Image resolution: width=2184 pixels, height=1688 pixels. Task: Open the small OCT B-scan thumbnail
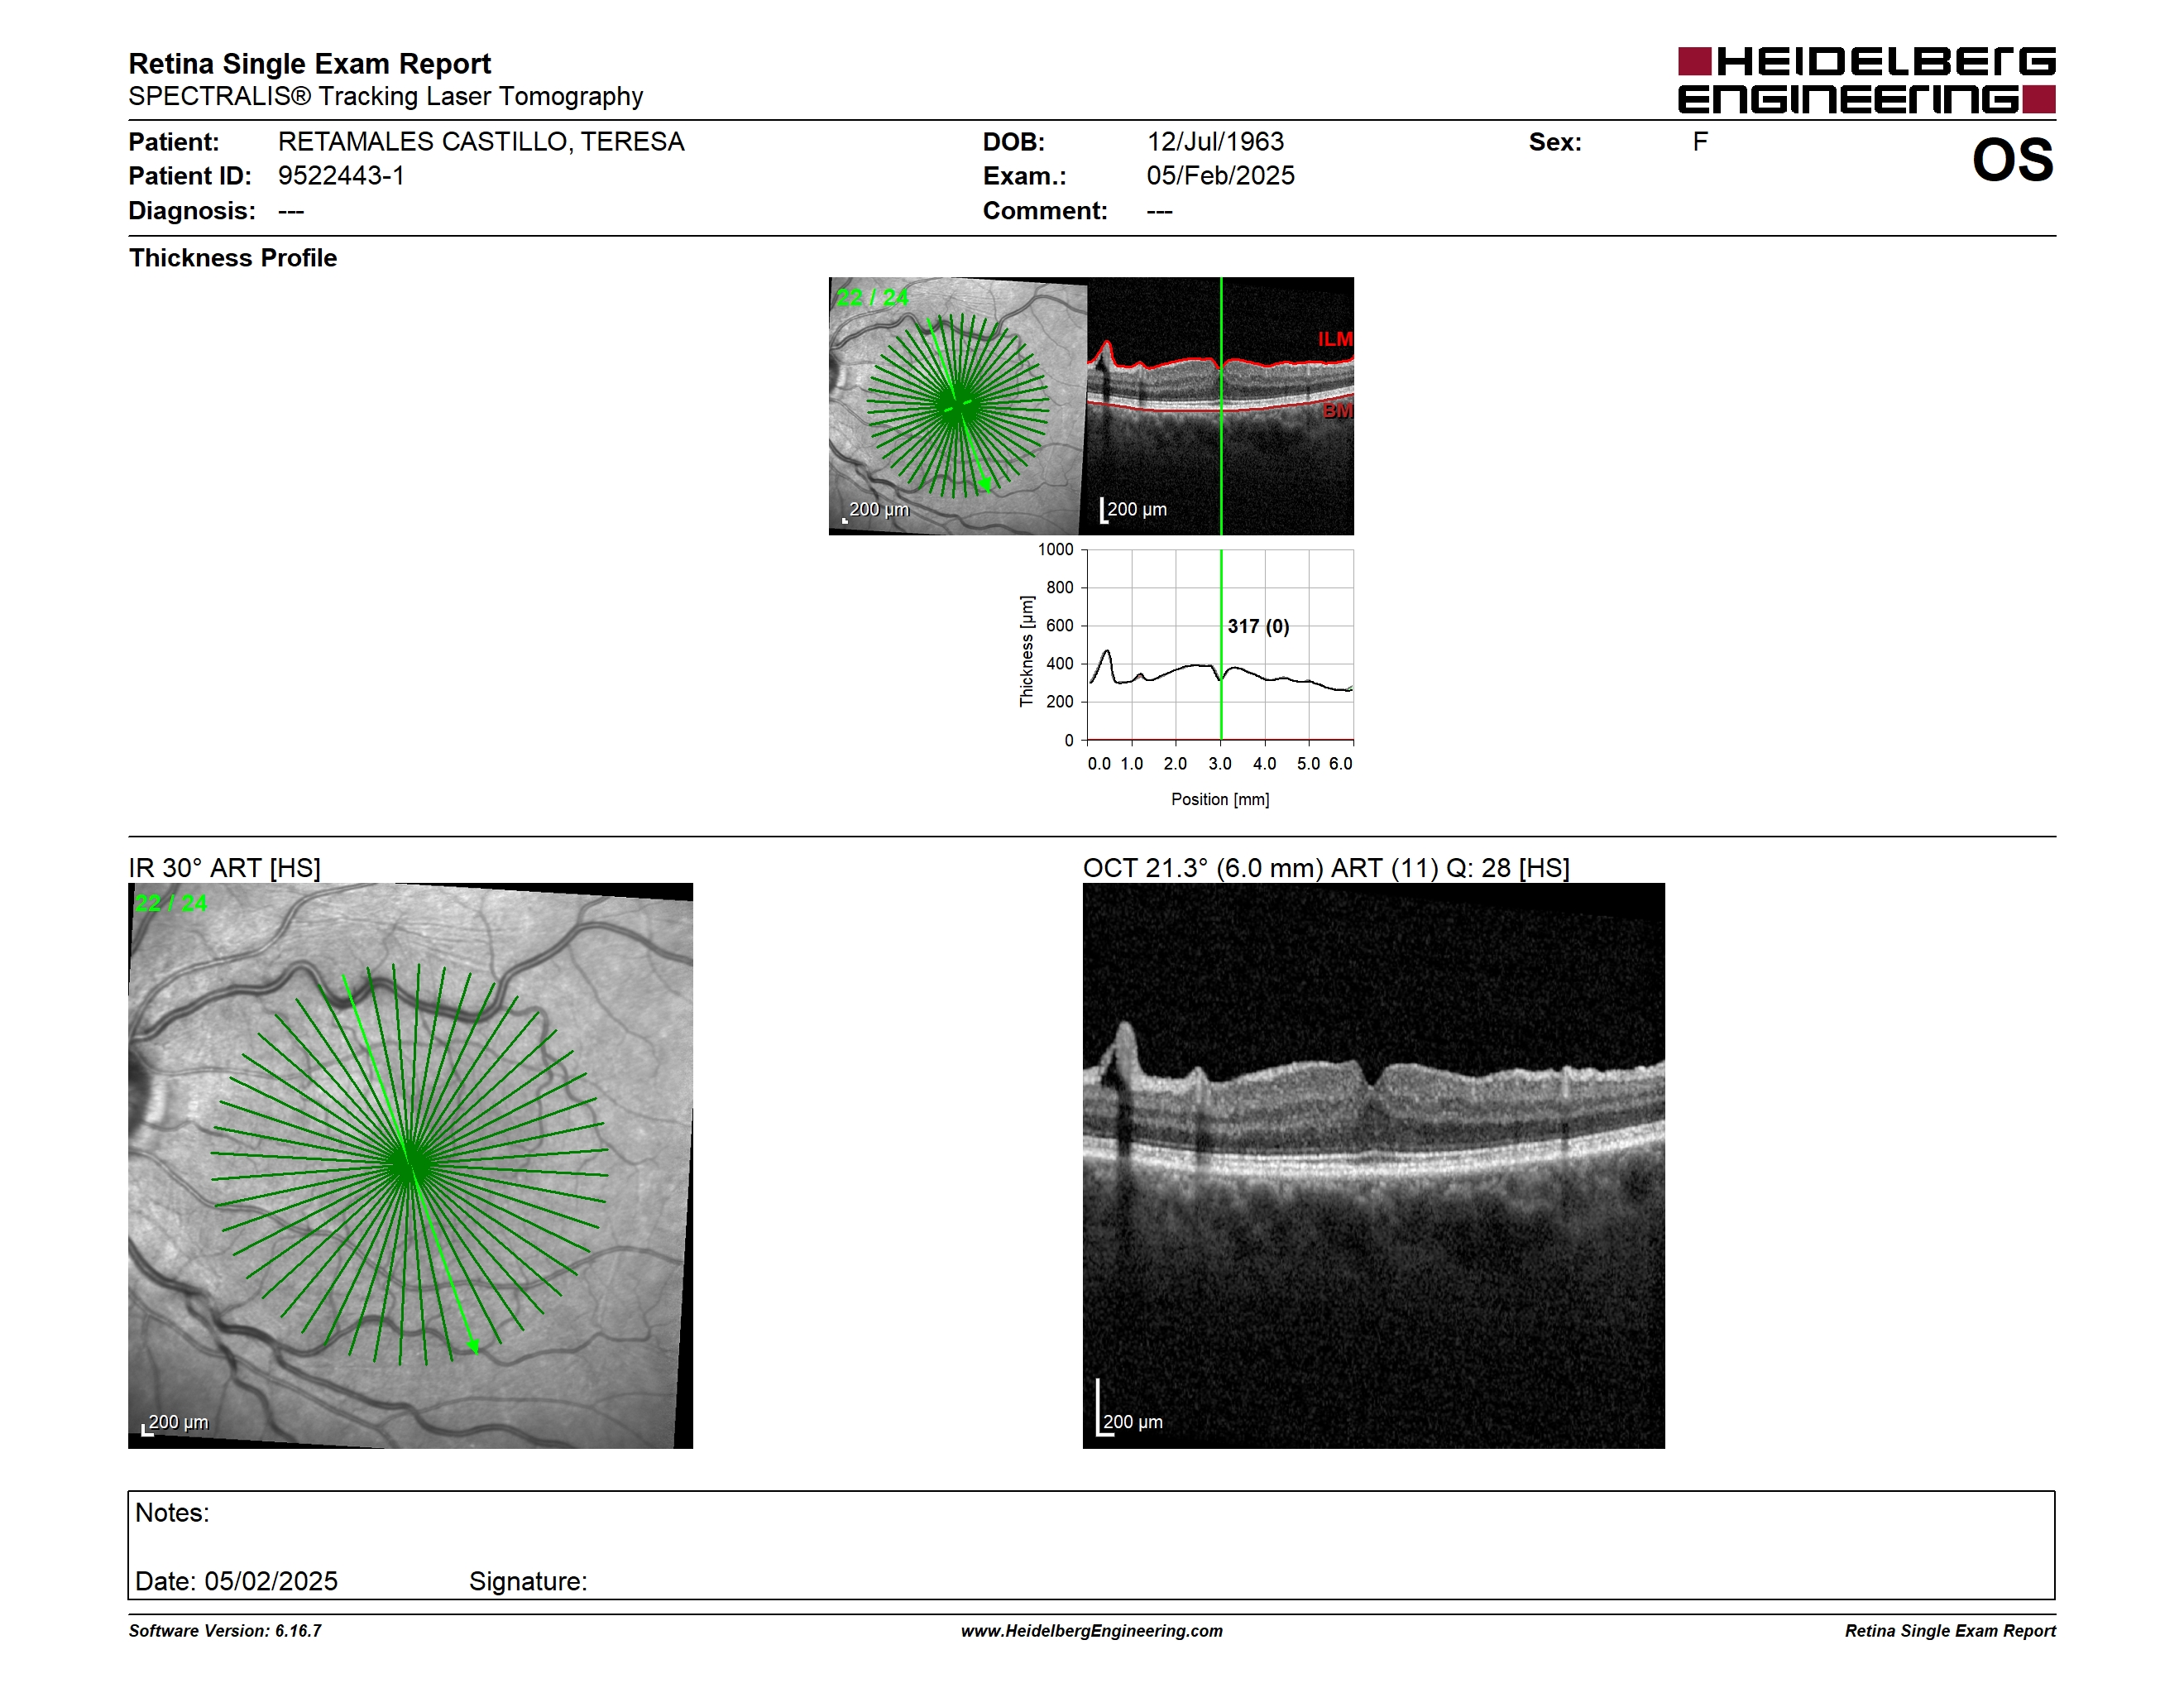coord(1220,406)
